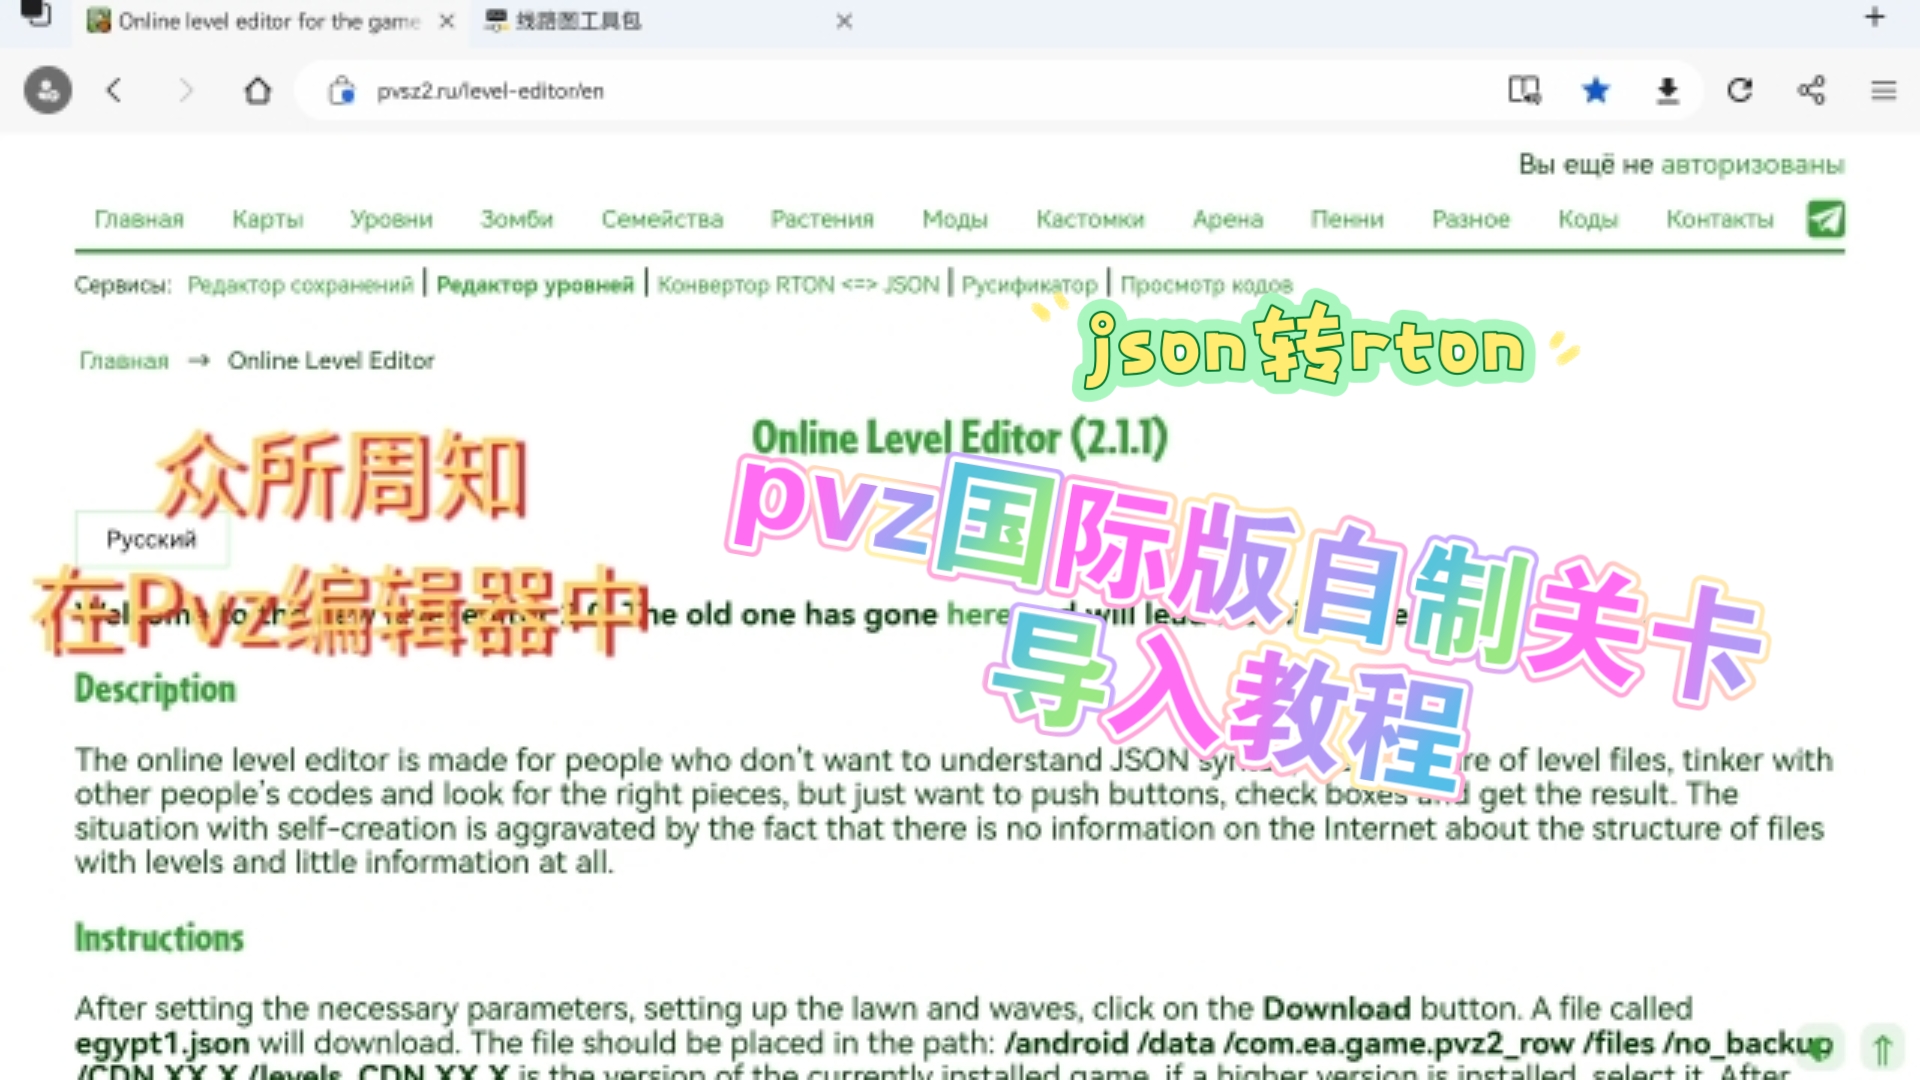Image resolution: width=1920 pixels, height=1080 pixels.
Task: Click the browser back arrow
Action: [x=114, y=91]
